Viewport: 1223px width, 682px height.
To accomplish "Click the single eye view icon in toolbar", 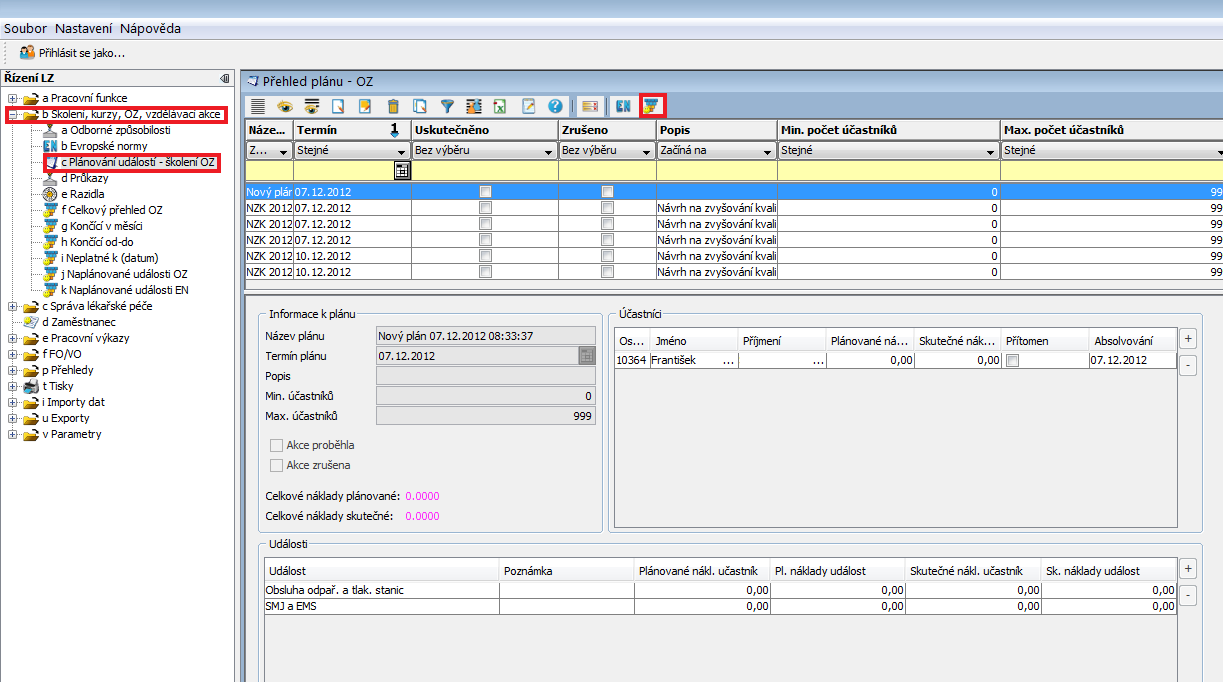I will click(285, 105).
